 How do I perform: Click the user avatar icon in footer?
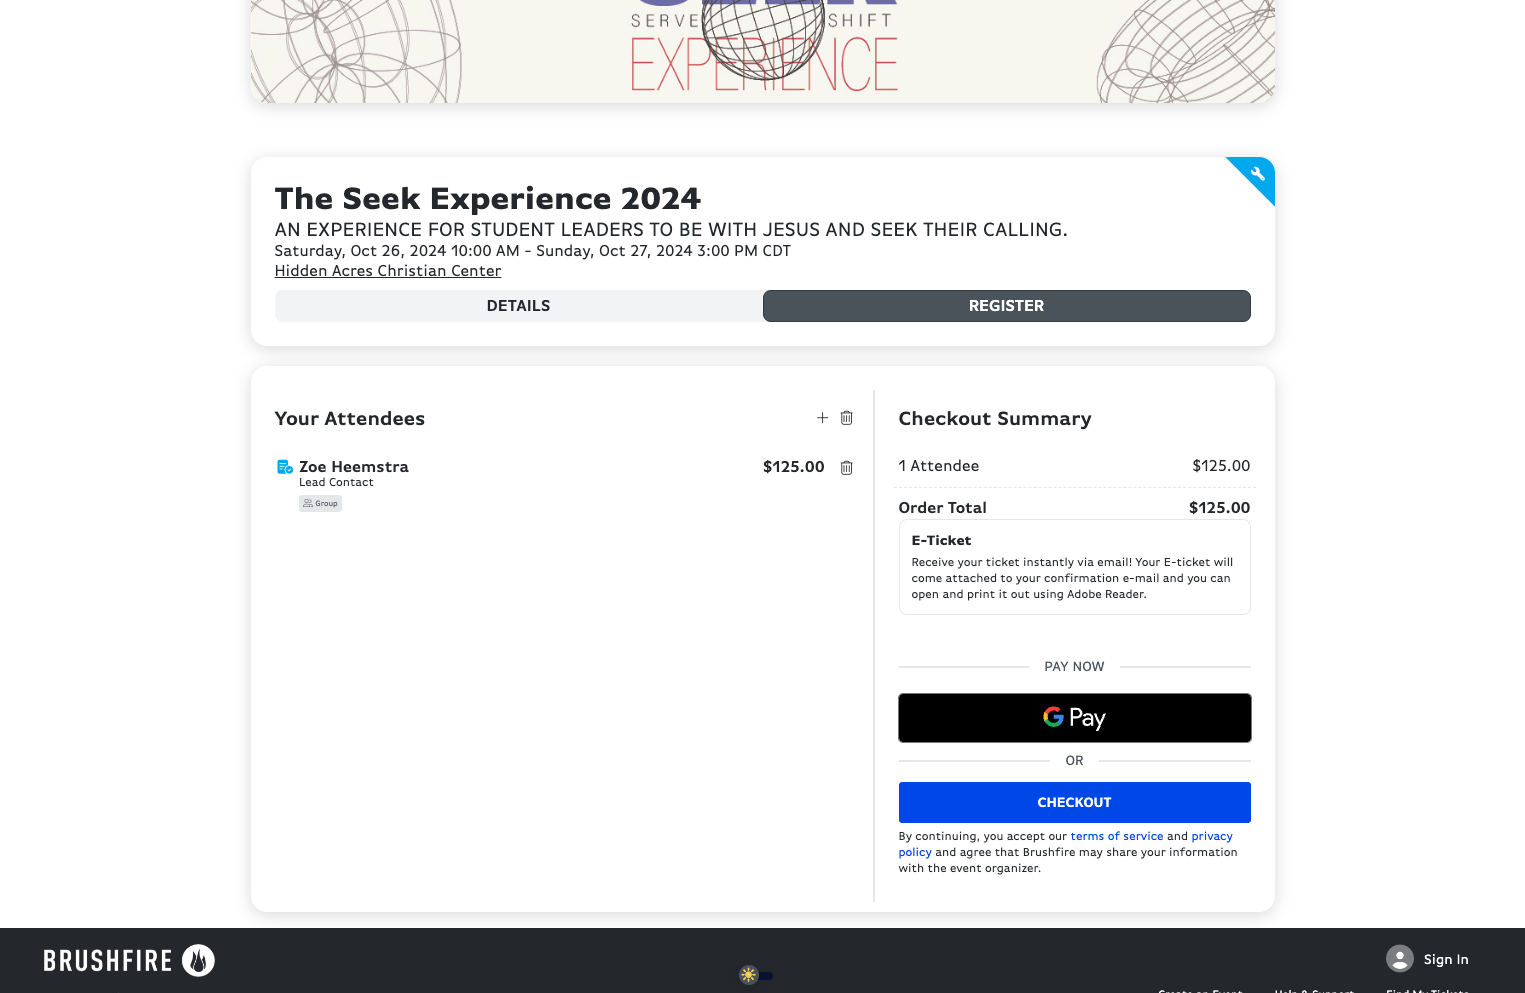pyautogui.click(x=1399, y=959)
